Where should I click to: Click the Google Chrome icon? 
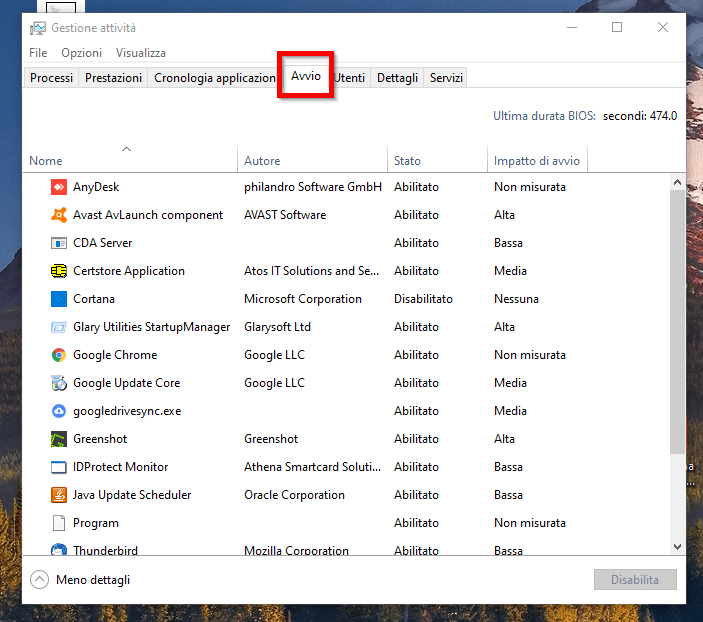[59, 355]
